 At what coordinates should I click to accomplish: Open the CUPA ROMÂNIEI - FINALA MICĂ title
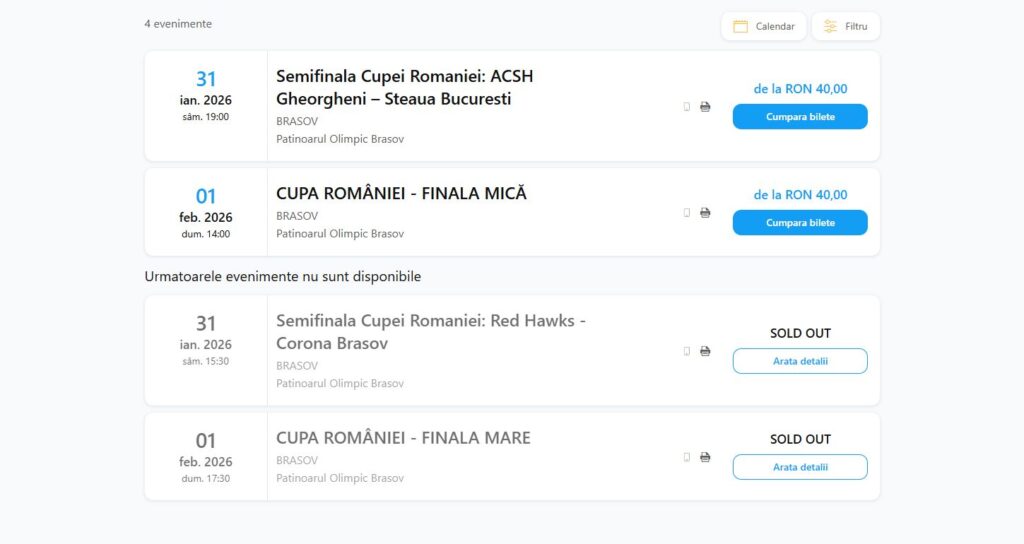(x=401, y=193)
